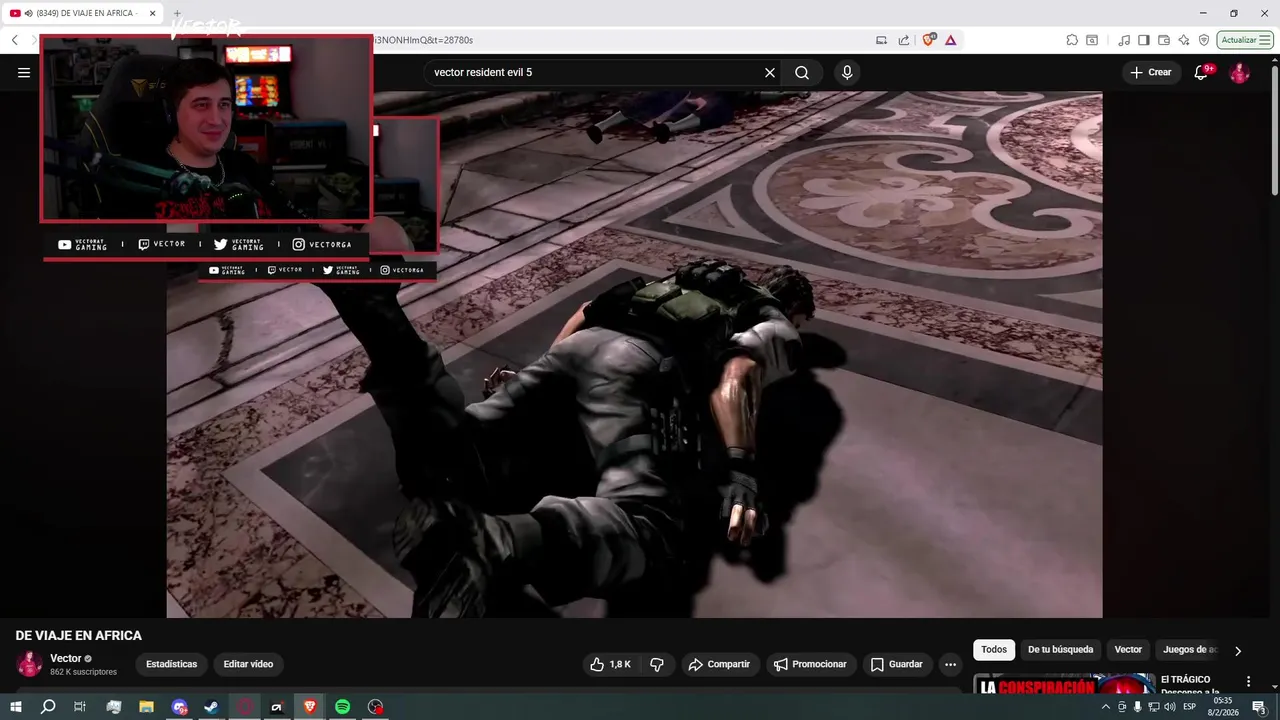Open the LA CONSPIRACIÓN video thumbnail
Screen dimensions: 1280x720
coord(1064,684)
